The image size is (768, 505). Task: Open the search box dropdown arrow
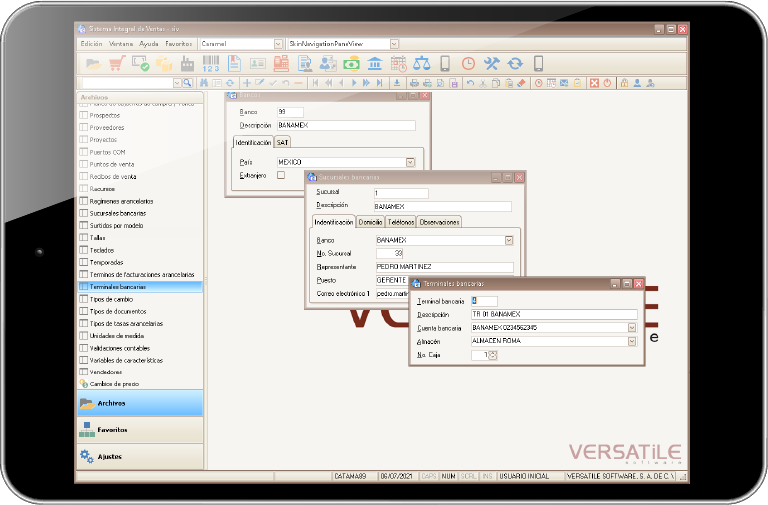(177, 83)
